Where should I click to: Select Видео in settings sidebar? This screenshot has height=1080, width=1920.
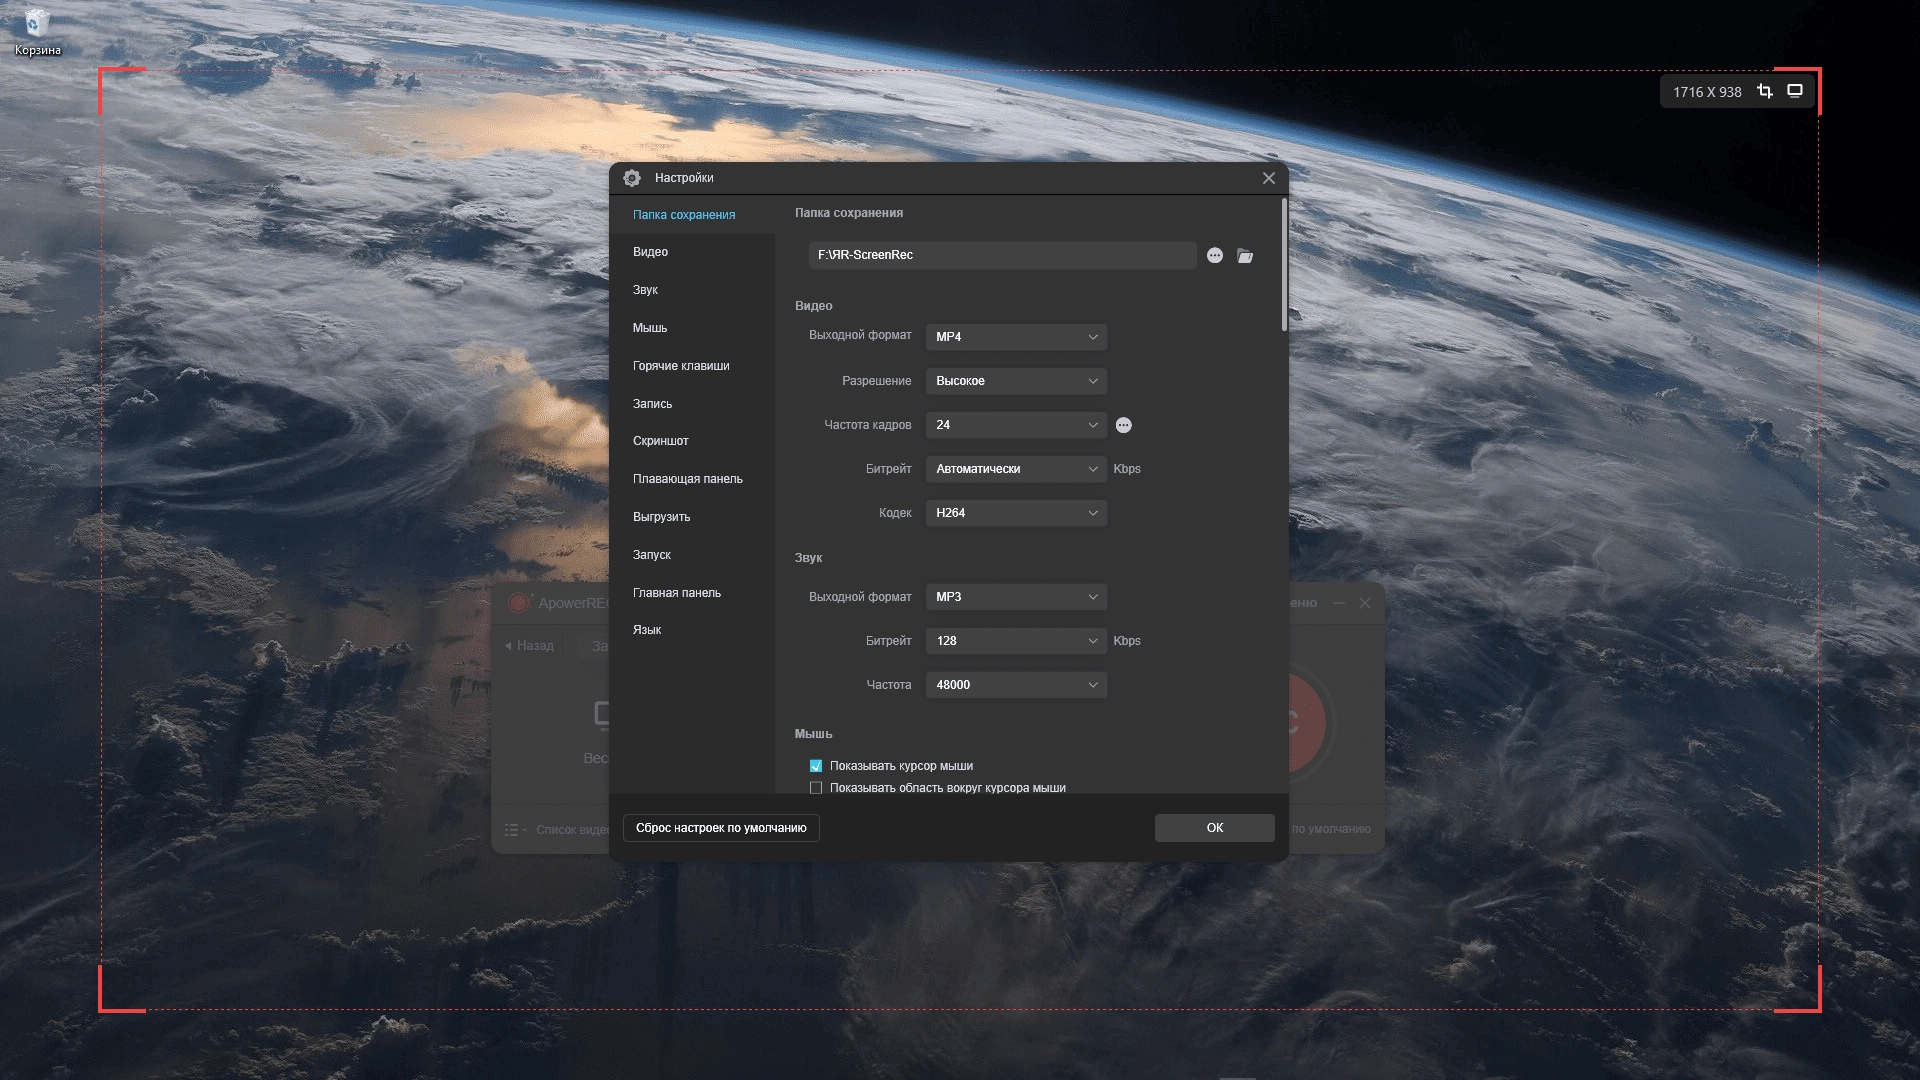point(691,252)
